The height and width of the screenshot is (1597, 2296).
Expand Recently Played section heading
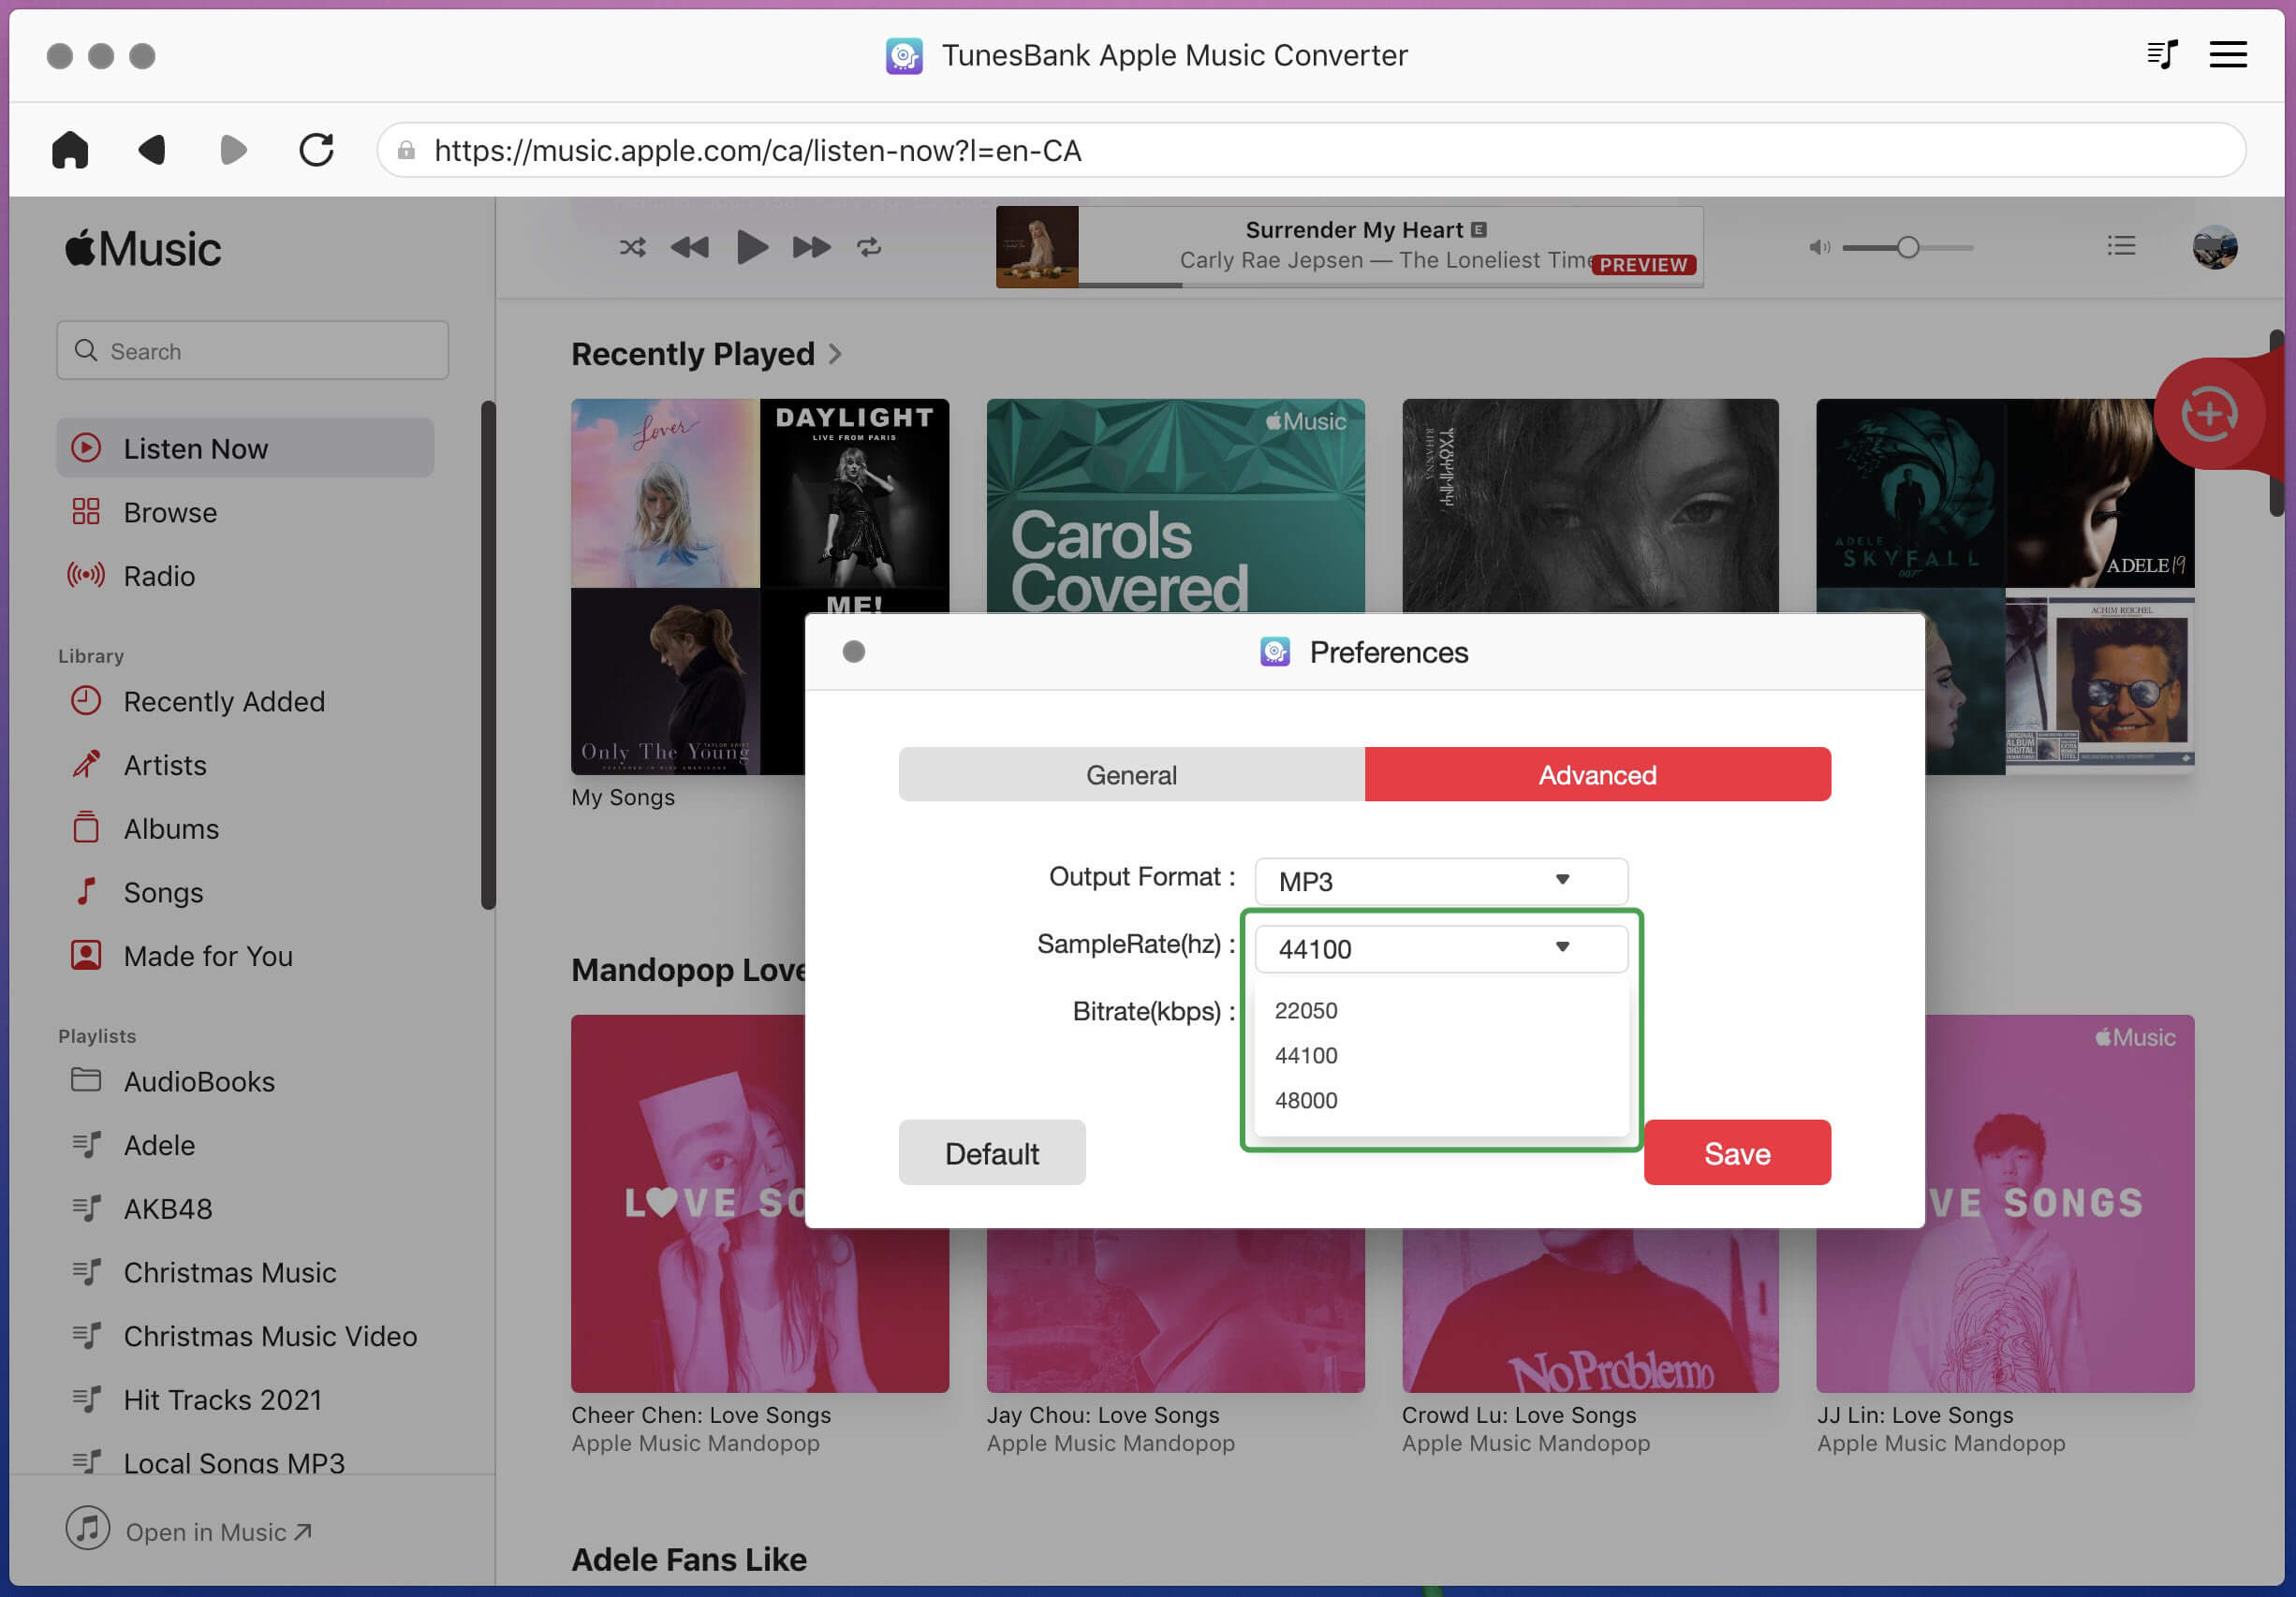tap(706, 354)
